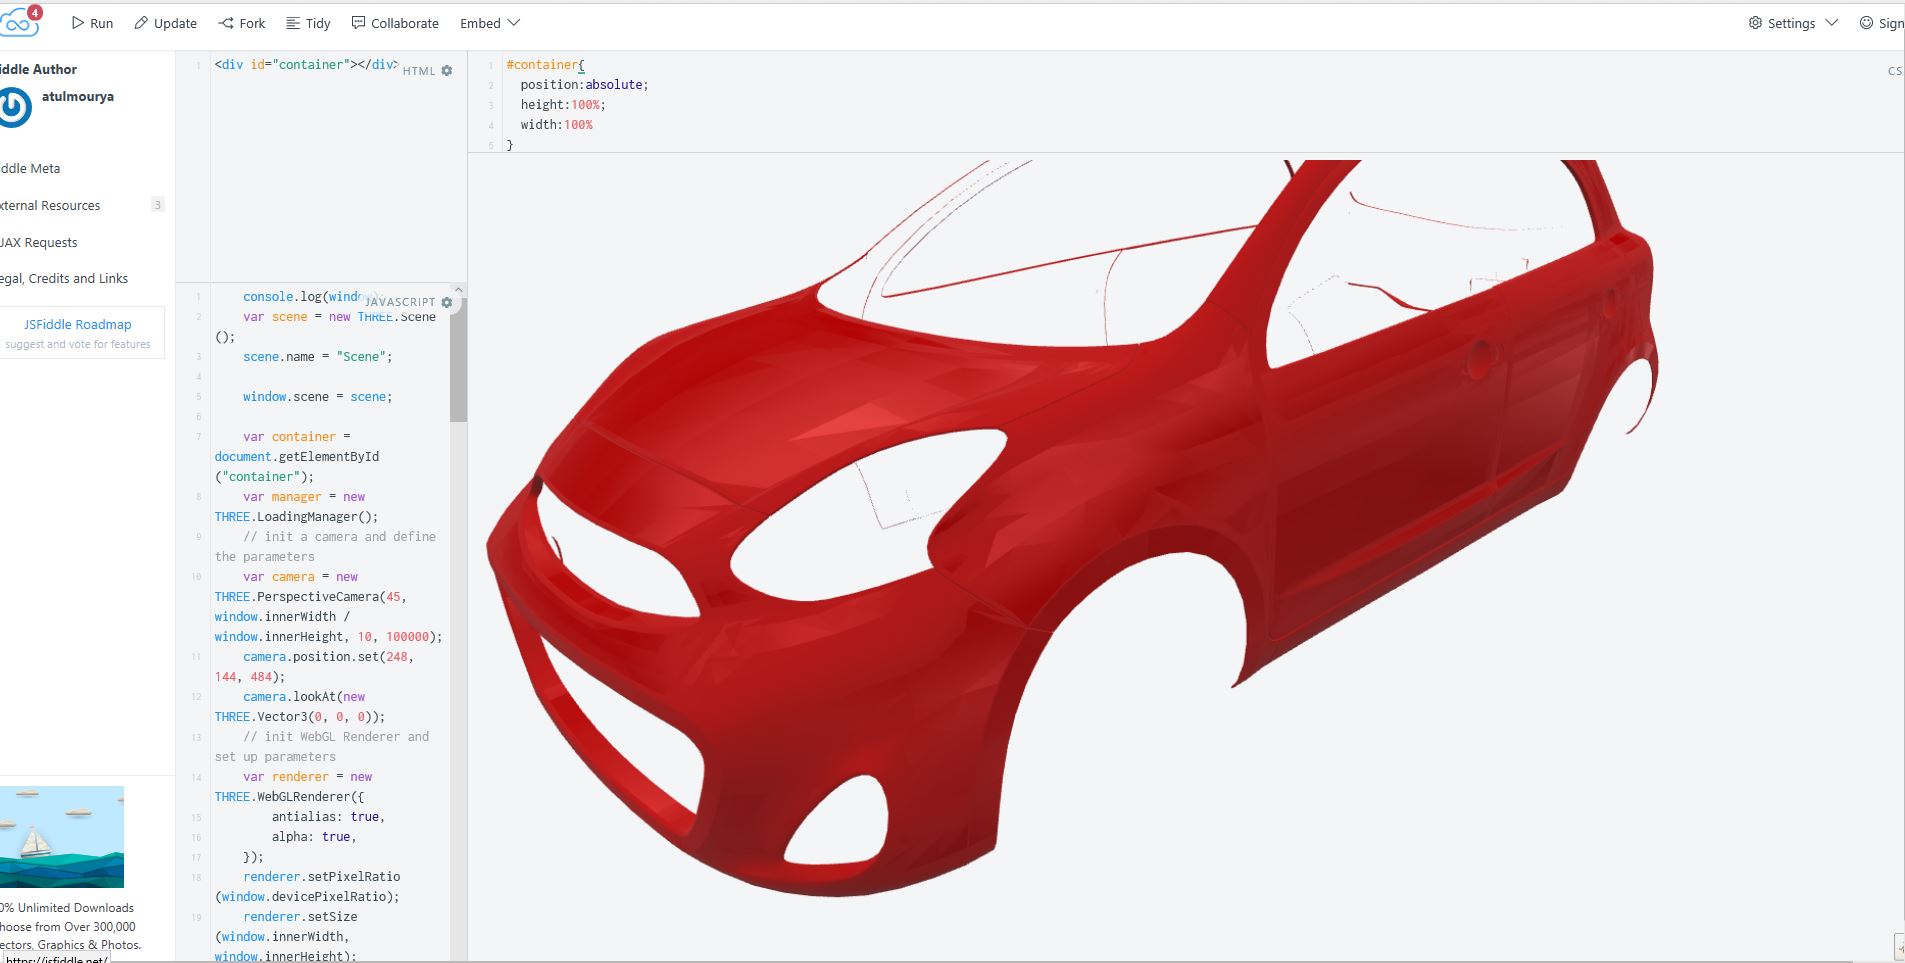Open the atulmourya author profile
Viewport: 1905px width, 963px height.
click(x=78, y=97)
